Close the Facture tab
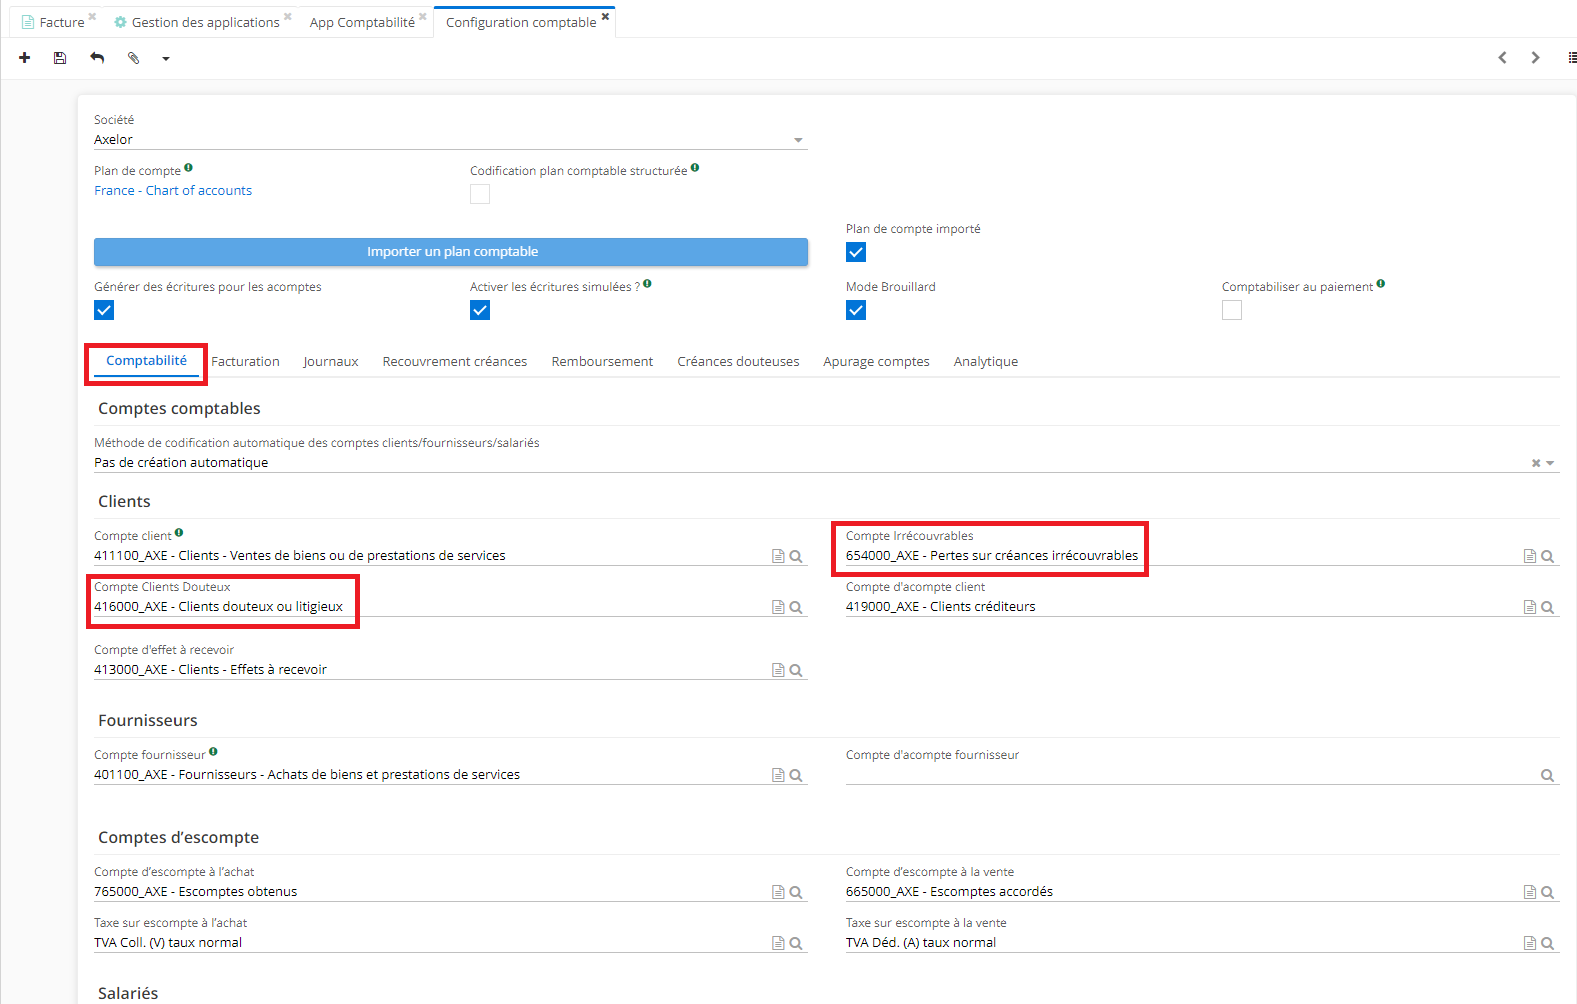Image resolution: width=1577 pixels, height=1004 pixels. 92,16
